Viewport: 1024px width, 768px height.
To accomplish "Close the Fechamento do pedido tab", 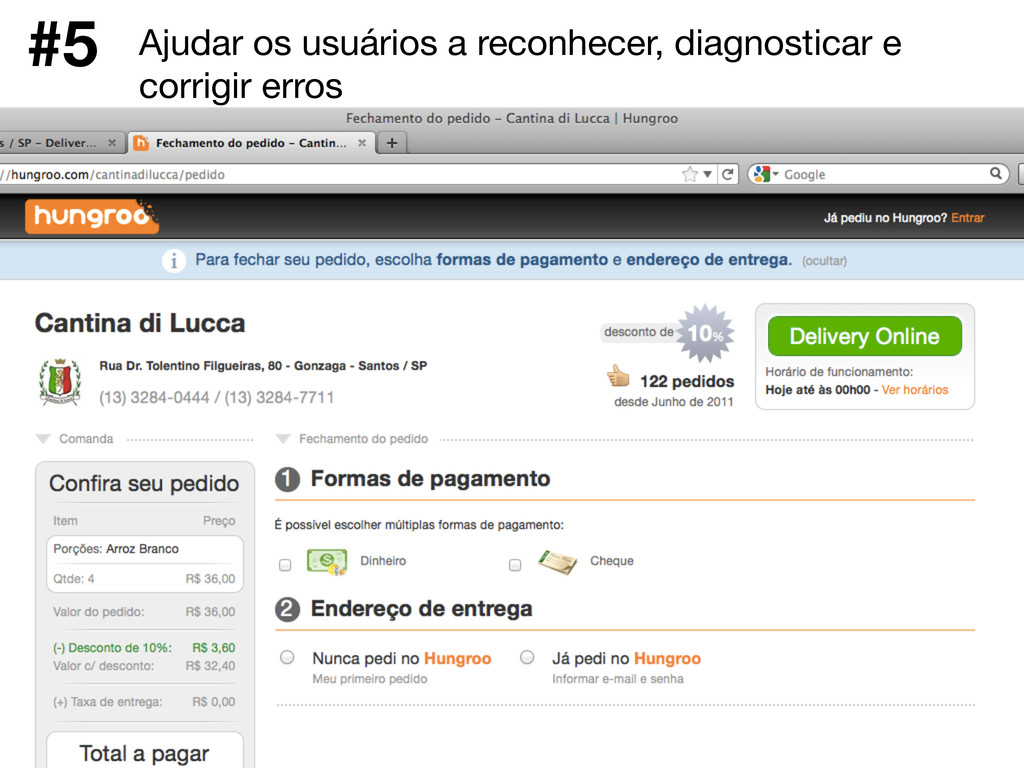I will [362, 142].
